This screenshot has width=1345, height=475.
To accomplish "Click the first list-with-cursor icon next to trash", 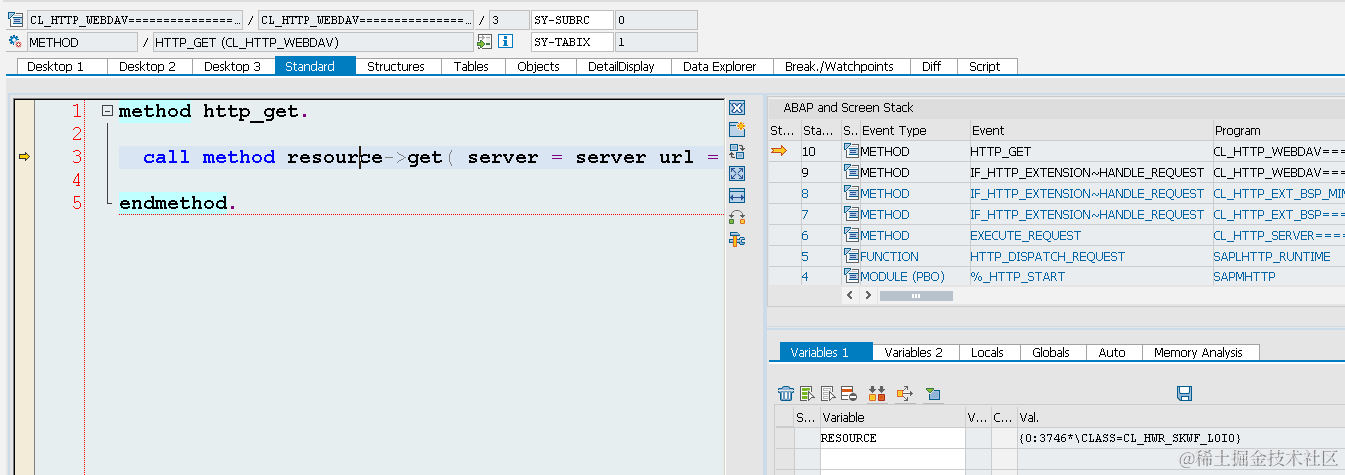I will [807, 394].
